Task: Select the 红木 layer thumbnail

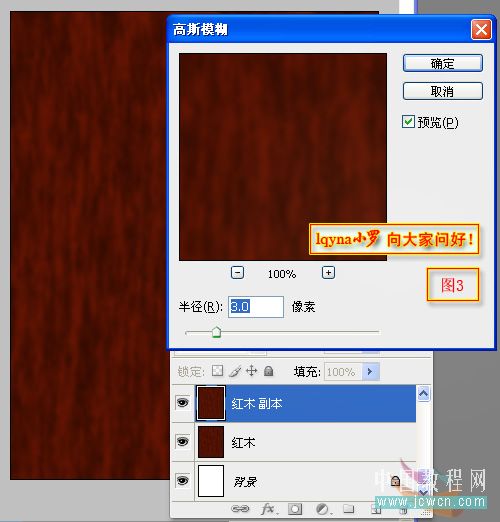Action: (x=211, y=442)
